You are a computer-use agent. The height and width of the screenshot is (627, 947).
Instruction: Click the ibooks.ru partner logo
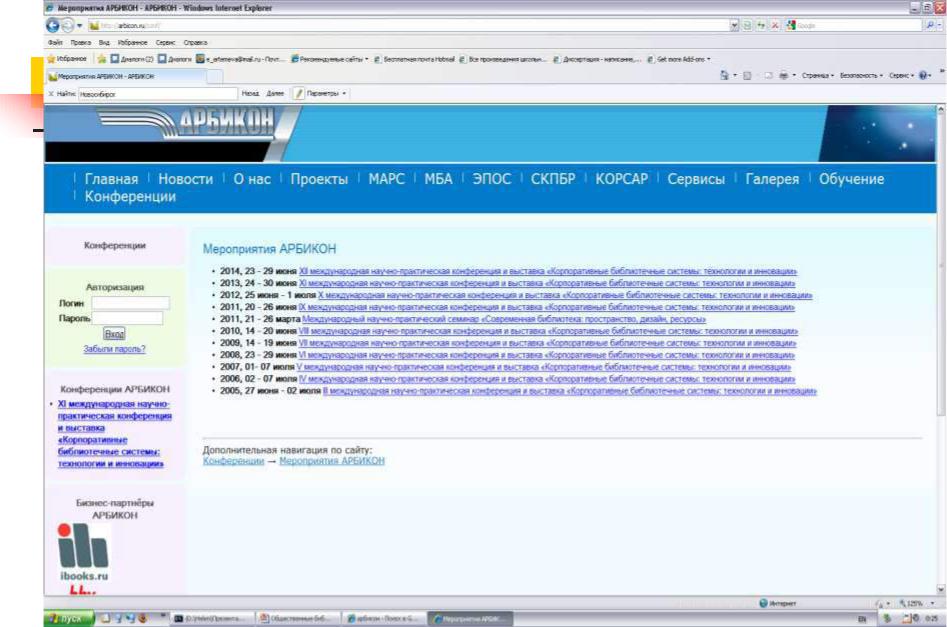tap(83, 552)
